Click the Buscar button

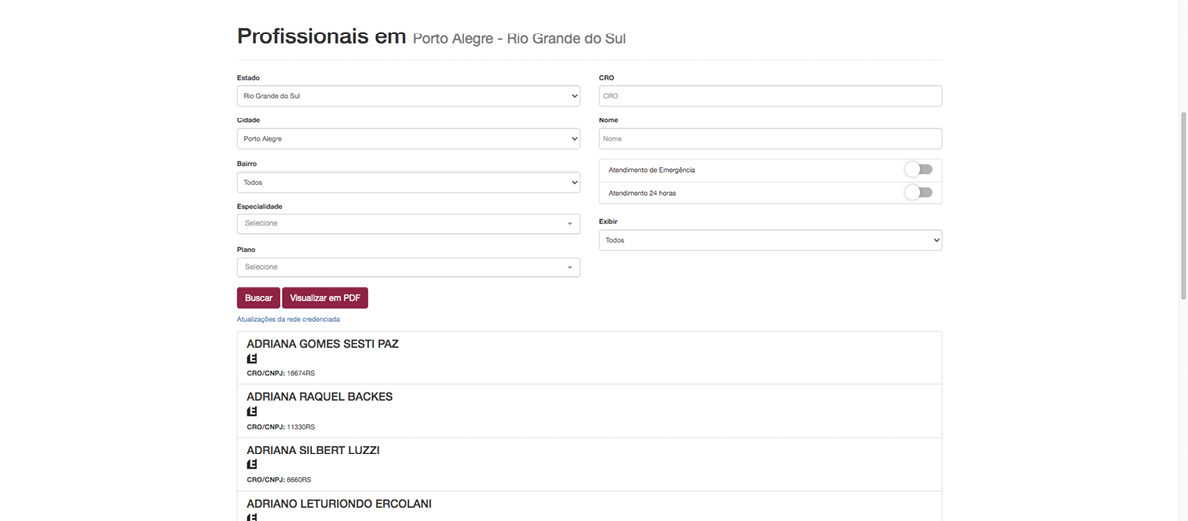click(x=258, y=298)
